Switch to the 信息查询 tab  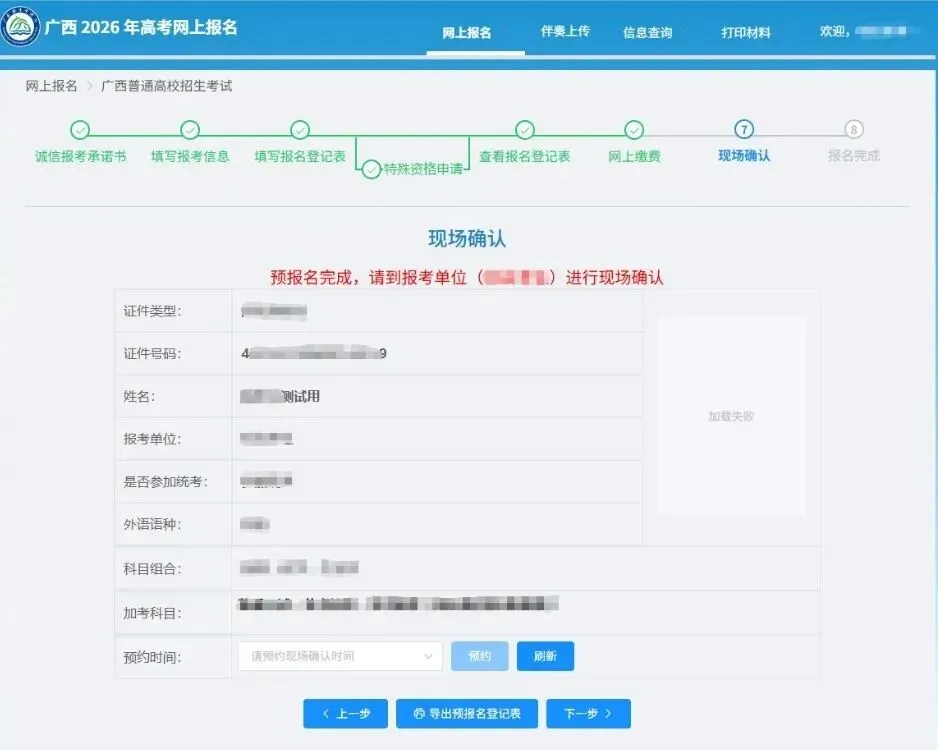(647, 32)
